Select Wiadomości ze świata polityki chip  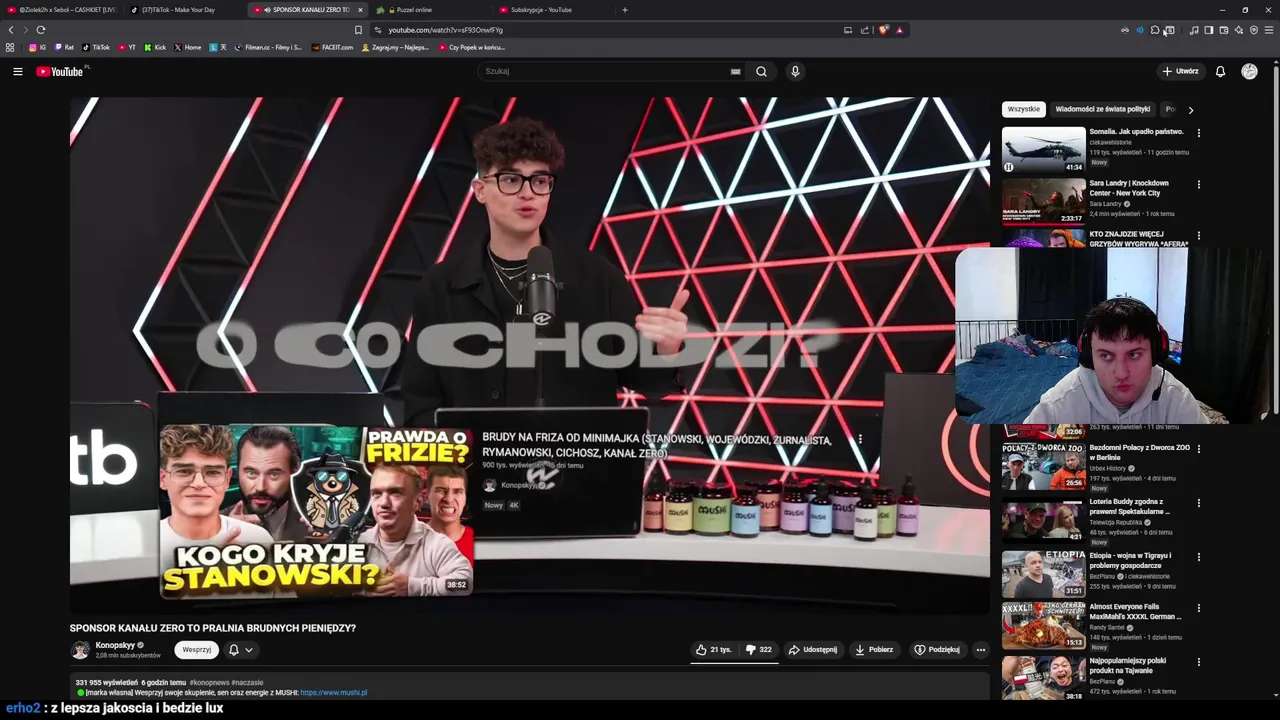[1103, 109]
